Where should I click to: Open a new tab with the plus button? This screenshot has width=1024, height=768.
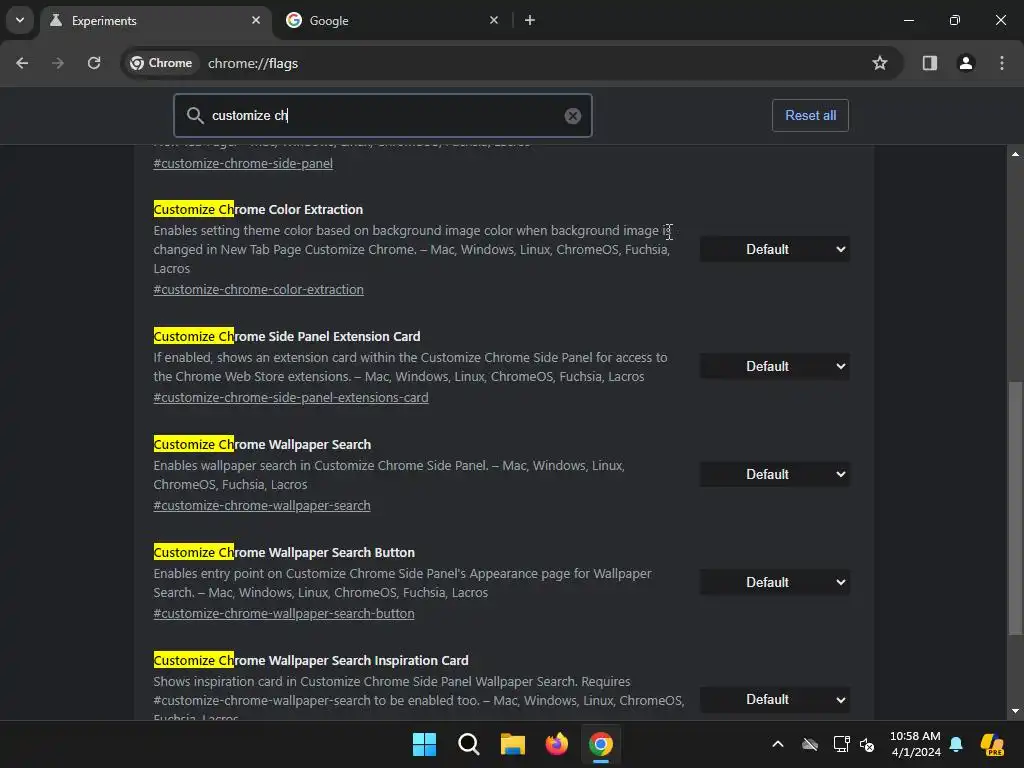click(x=530, y=20)
